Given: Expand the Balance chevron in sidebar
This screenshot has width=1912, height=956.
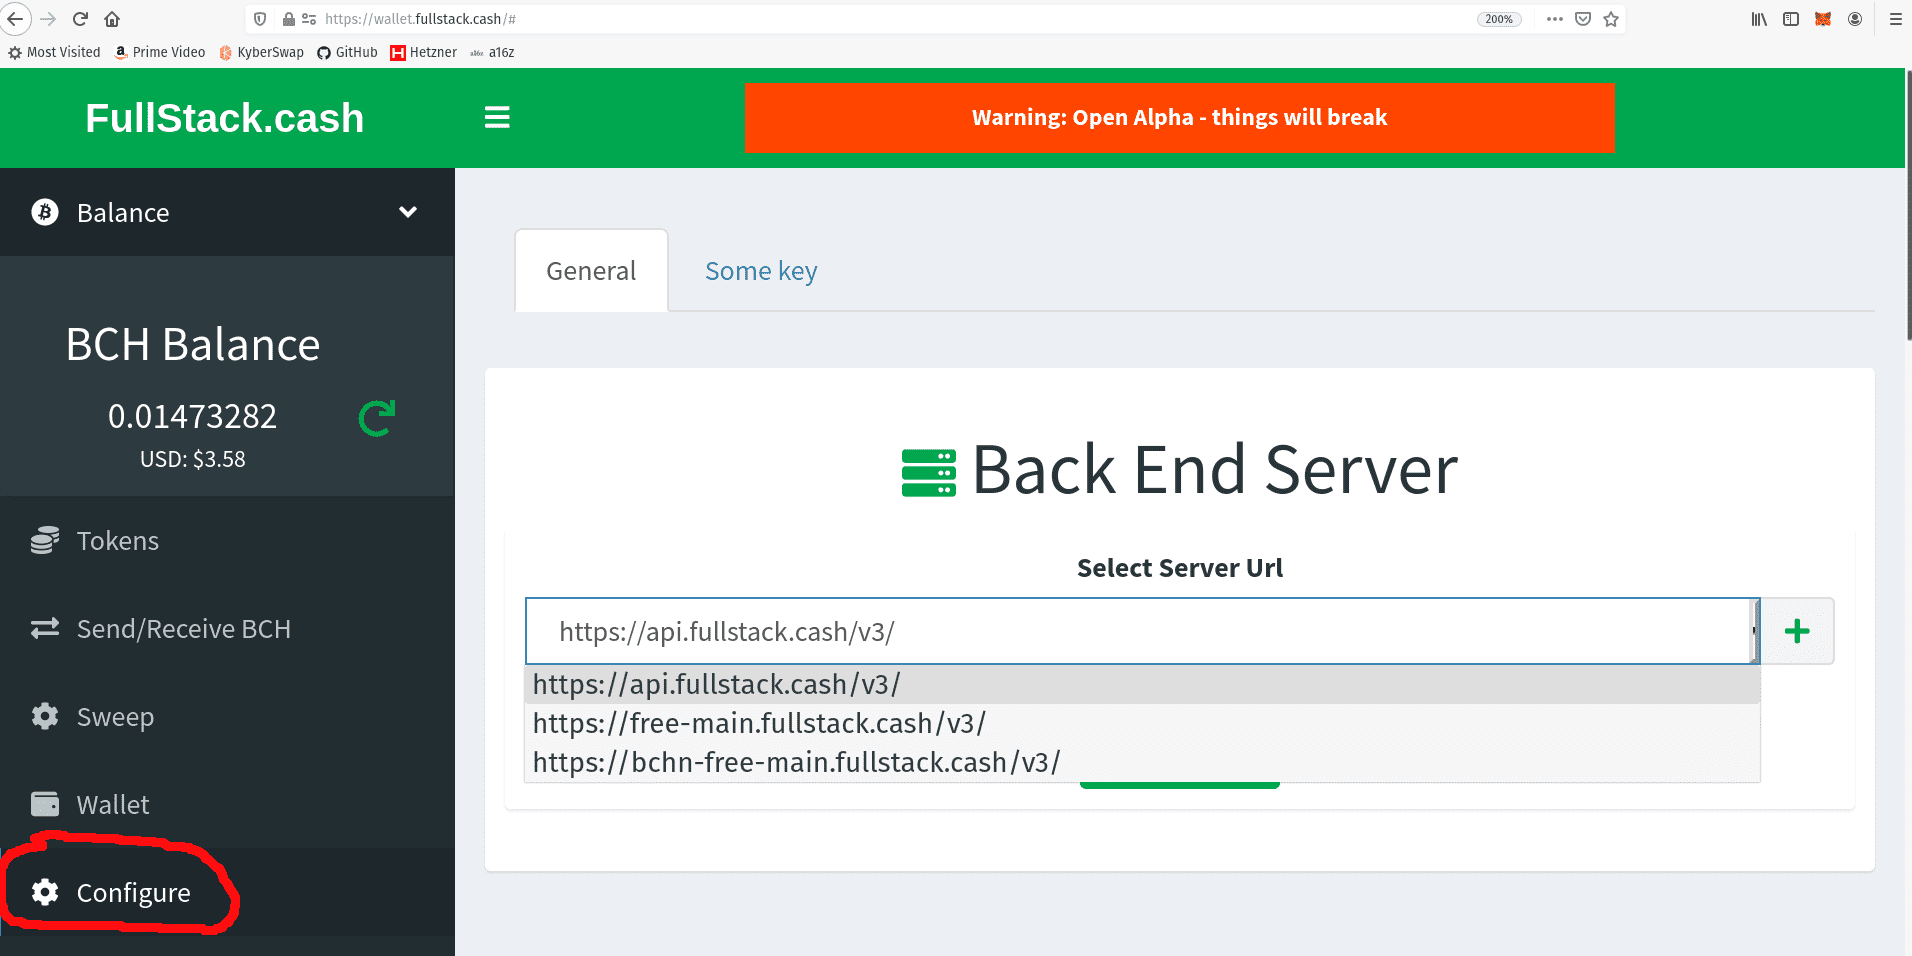Looking at the screenshot, I should pyautogui.click(x=407, y=212).
